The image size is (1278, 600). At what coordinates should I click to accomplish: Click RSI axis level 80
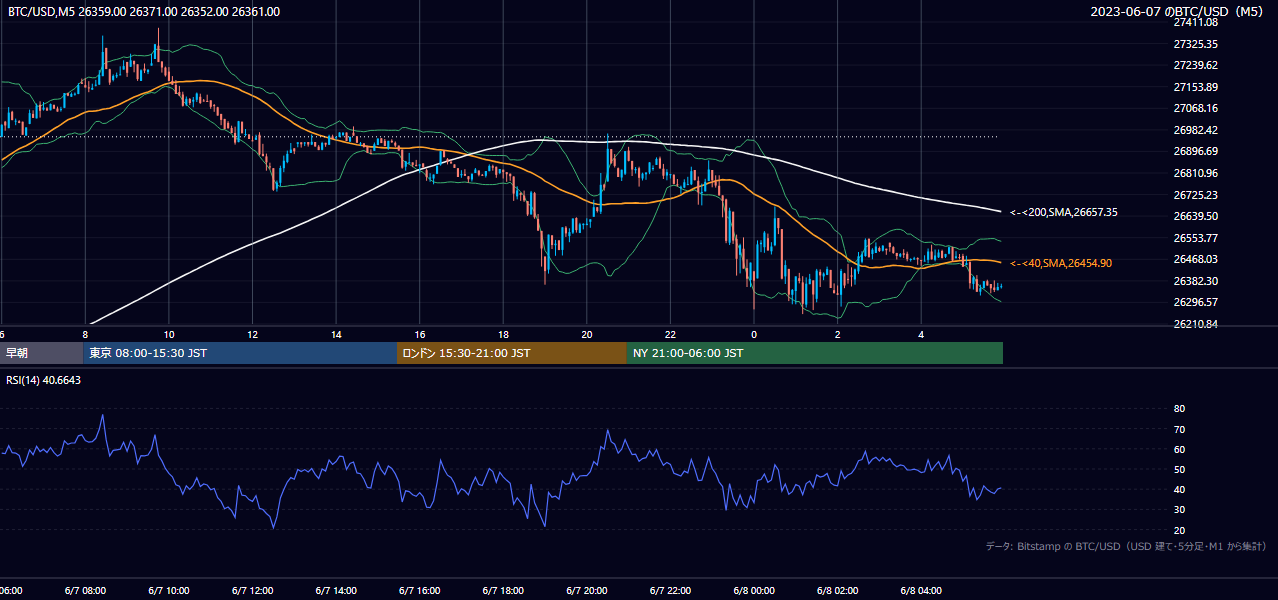tap(1179, 409)
